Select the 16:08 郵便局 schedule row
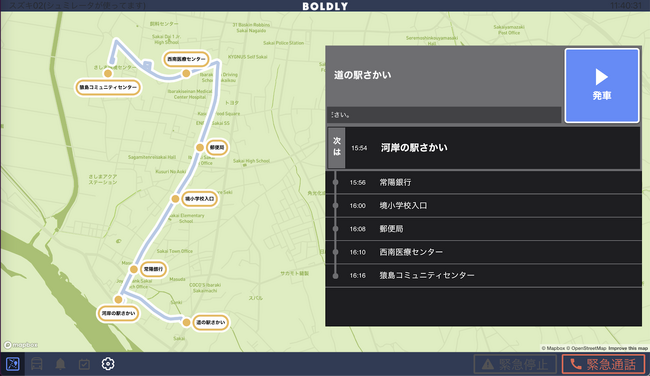 484,229
